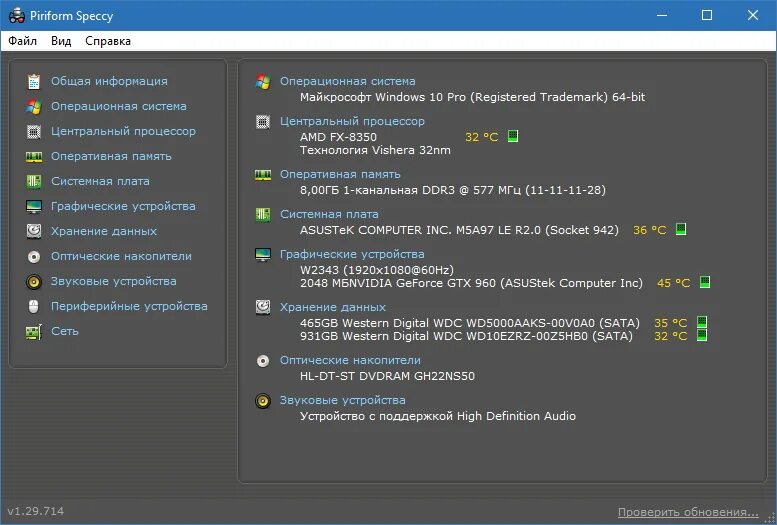
Task: Select Сеть in the sidebar
Action: point(64,331)
